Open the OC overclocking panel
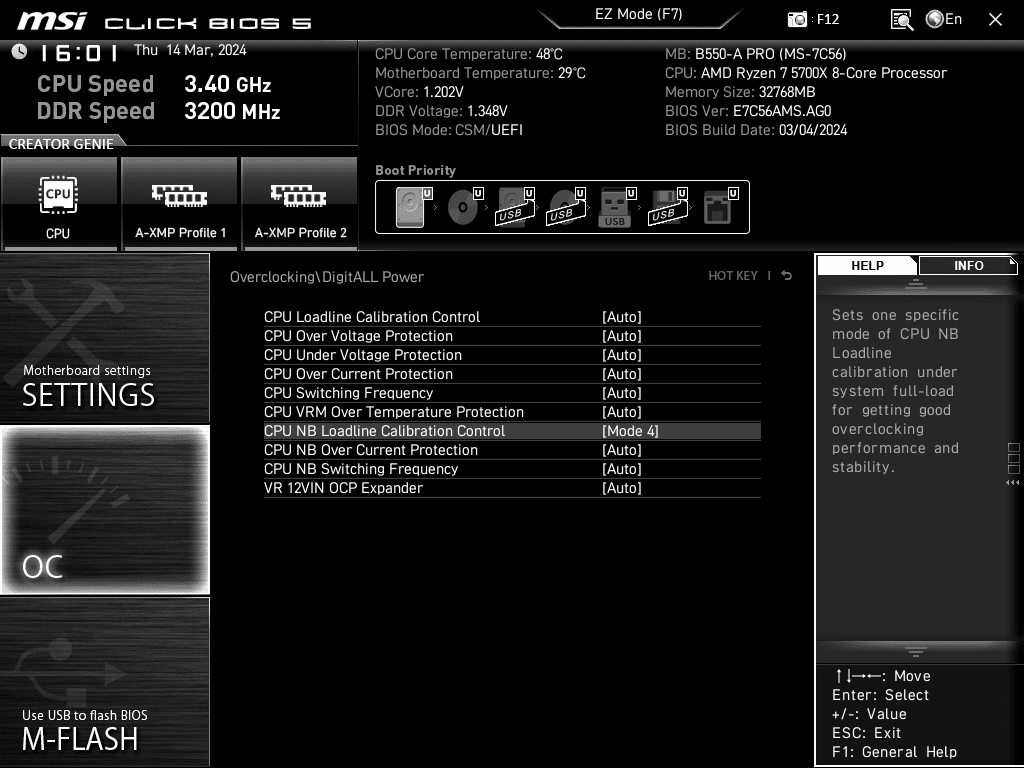 104,509
